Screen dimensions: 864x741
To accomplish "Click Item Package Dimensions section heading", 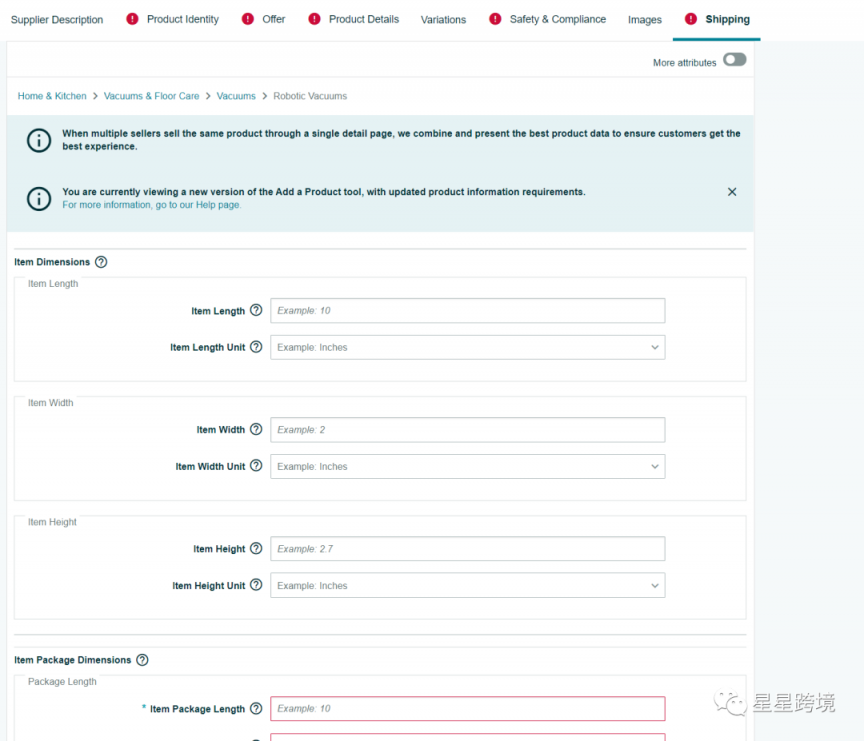I will pyautogui.click(x=73, y=660).
